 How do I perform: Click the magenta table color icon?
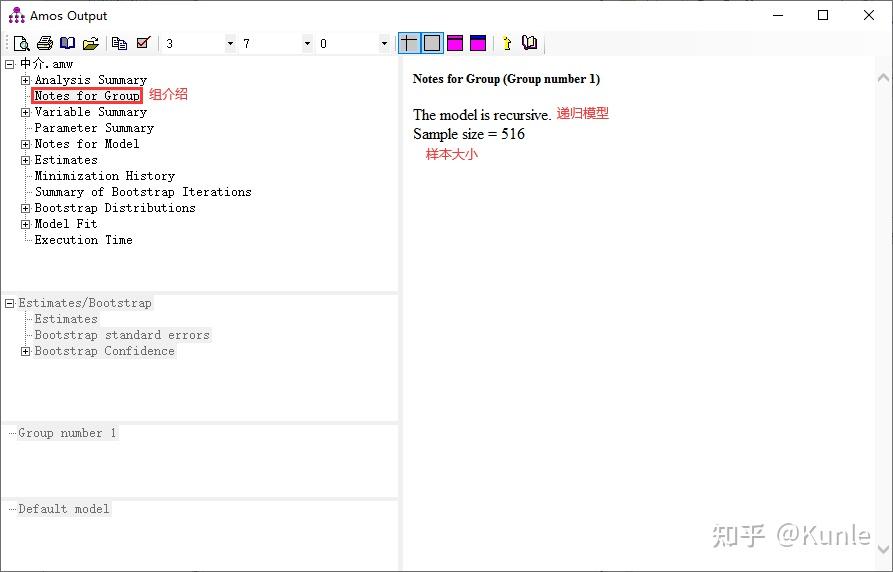pos(455,43)
